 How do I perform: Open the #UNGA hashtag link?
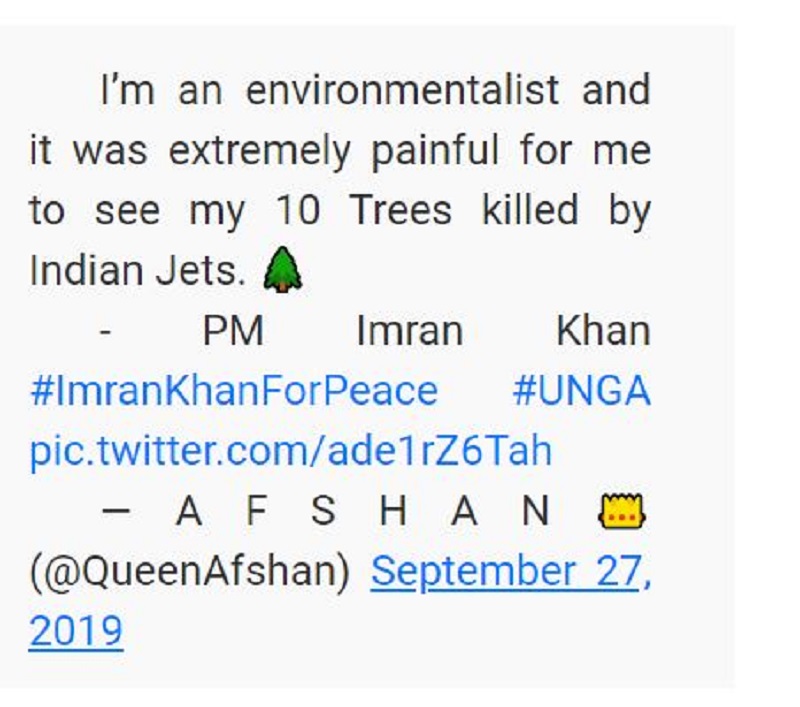point(582,391)
